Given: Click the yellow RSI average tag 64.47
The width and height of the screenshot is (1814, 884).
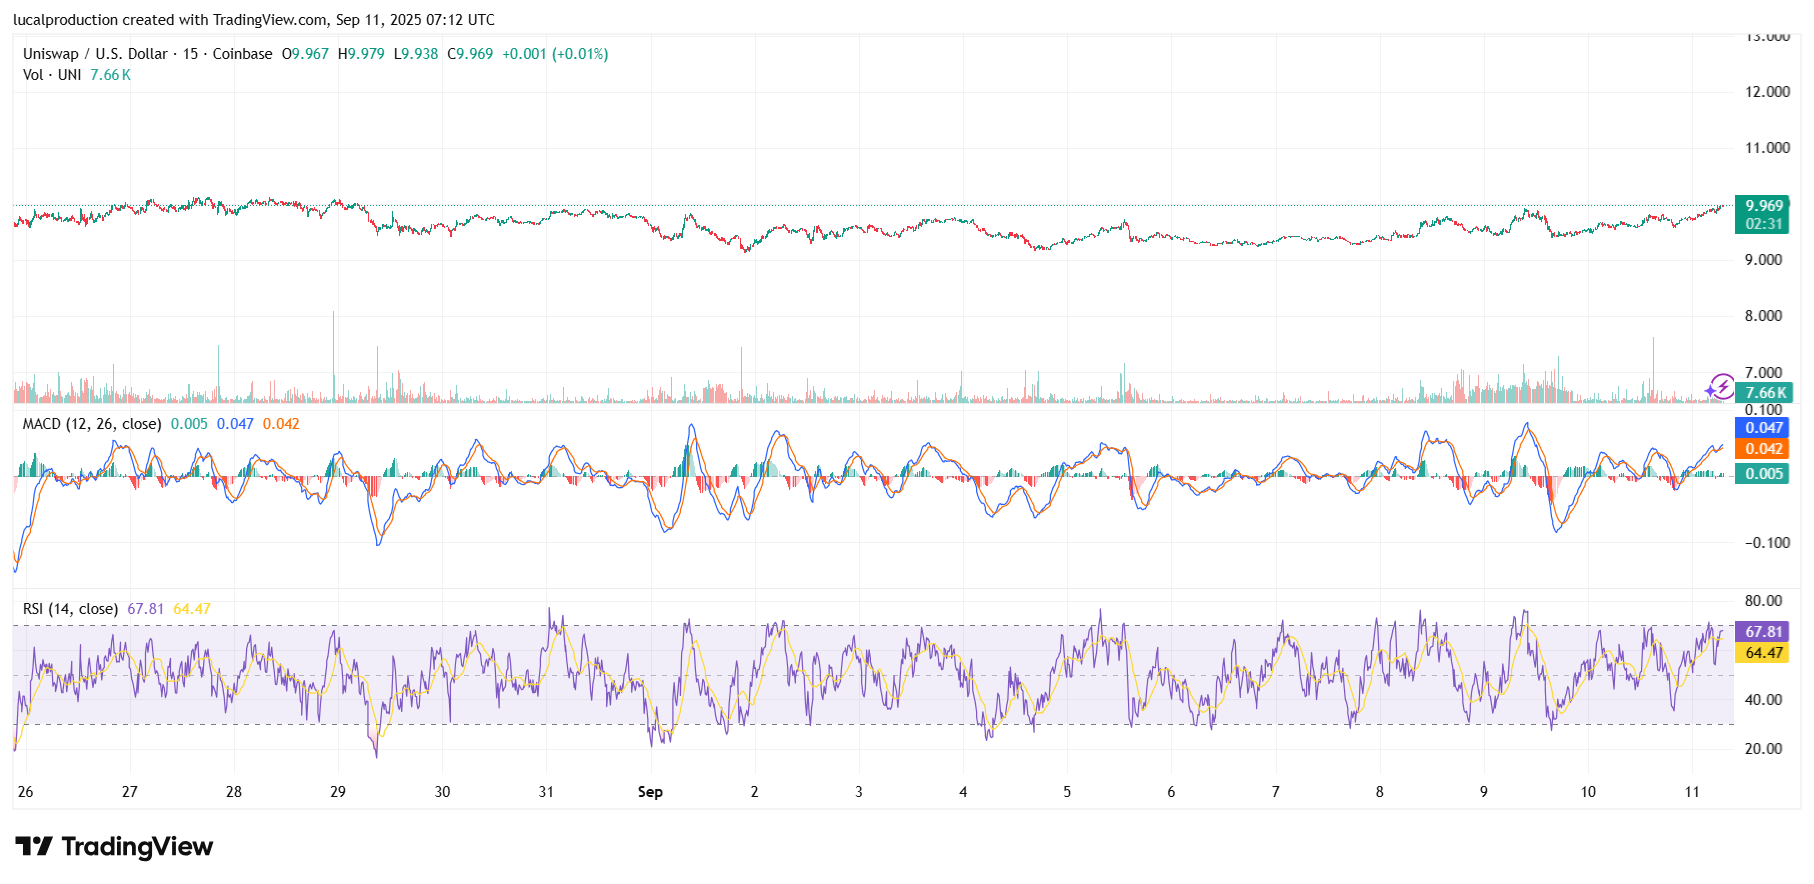Looking at the screenshot, I should (1764, 653).
